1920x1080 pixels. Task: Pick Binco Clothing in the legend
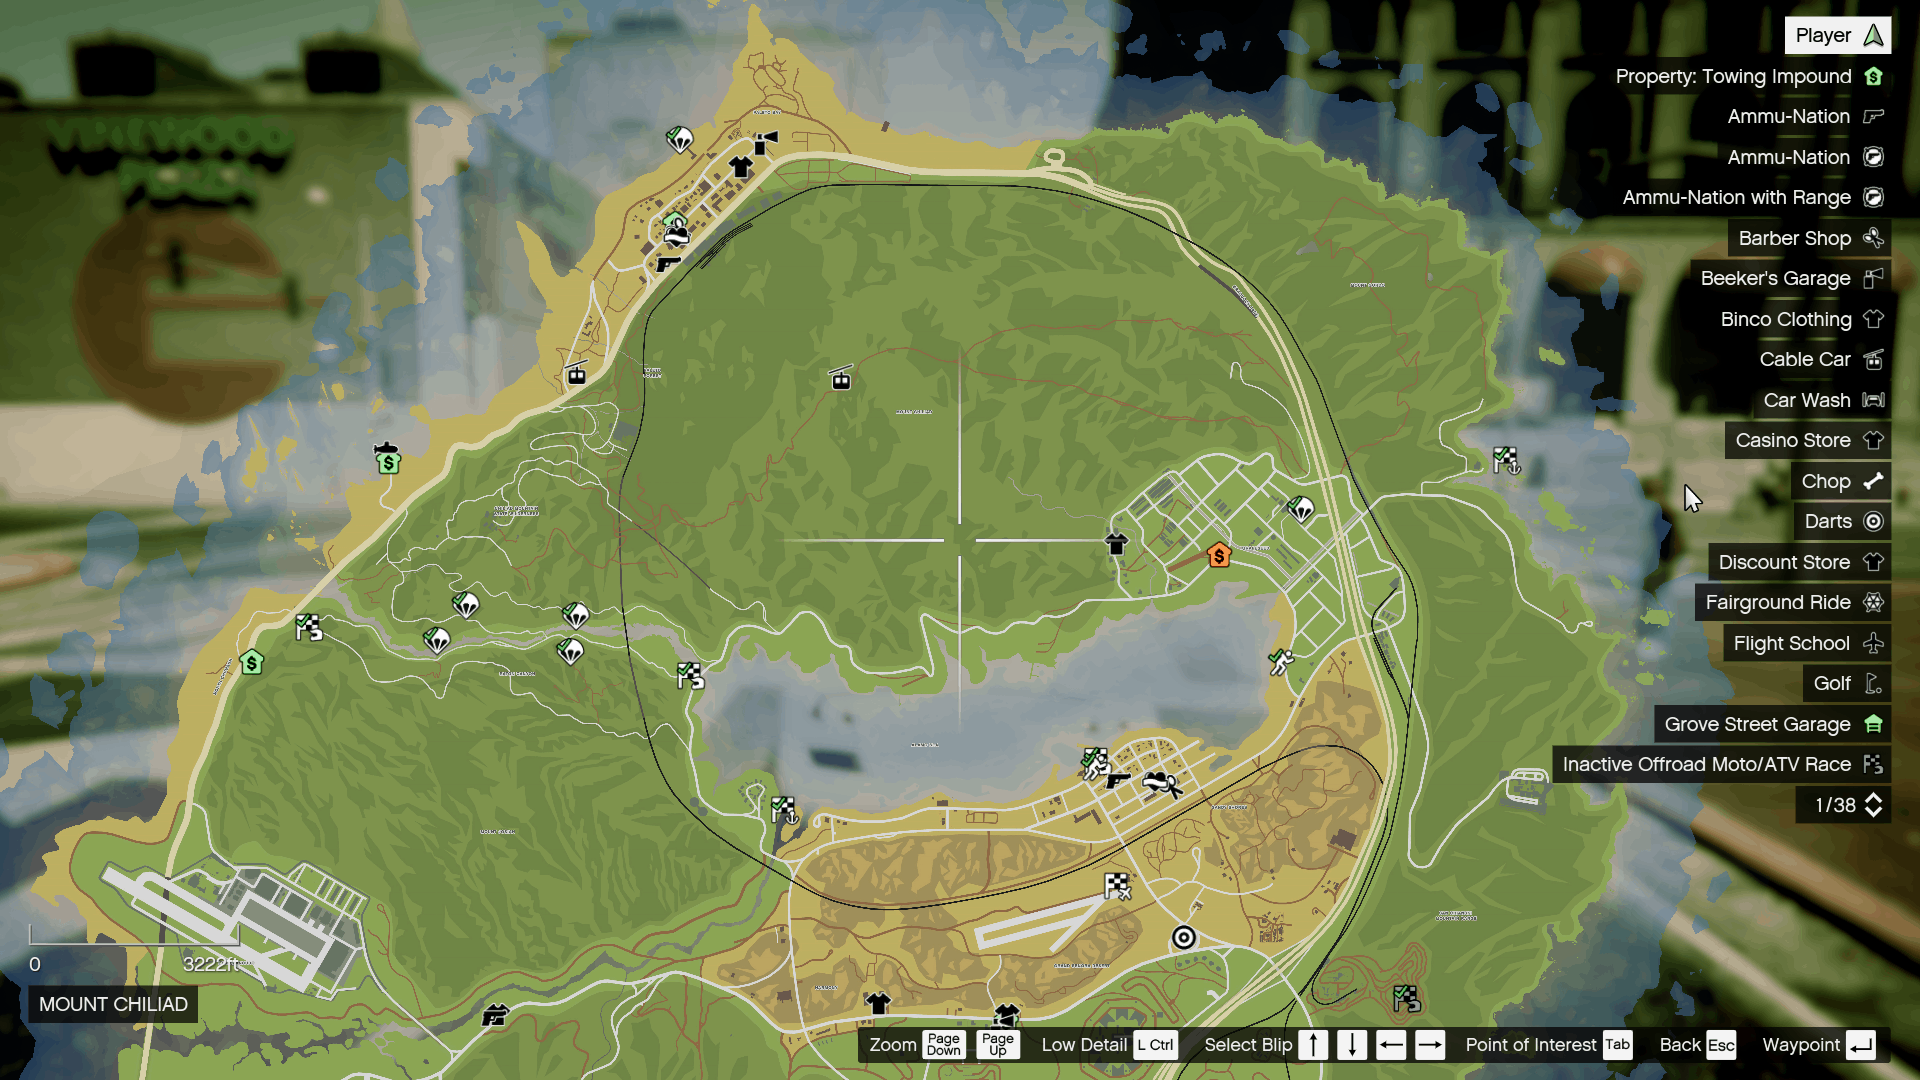1800,319
